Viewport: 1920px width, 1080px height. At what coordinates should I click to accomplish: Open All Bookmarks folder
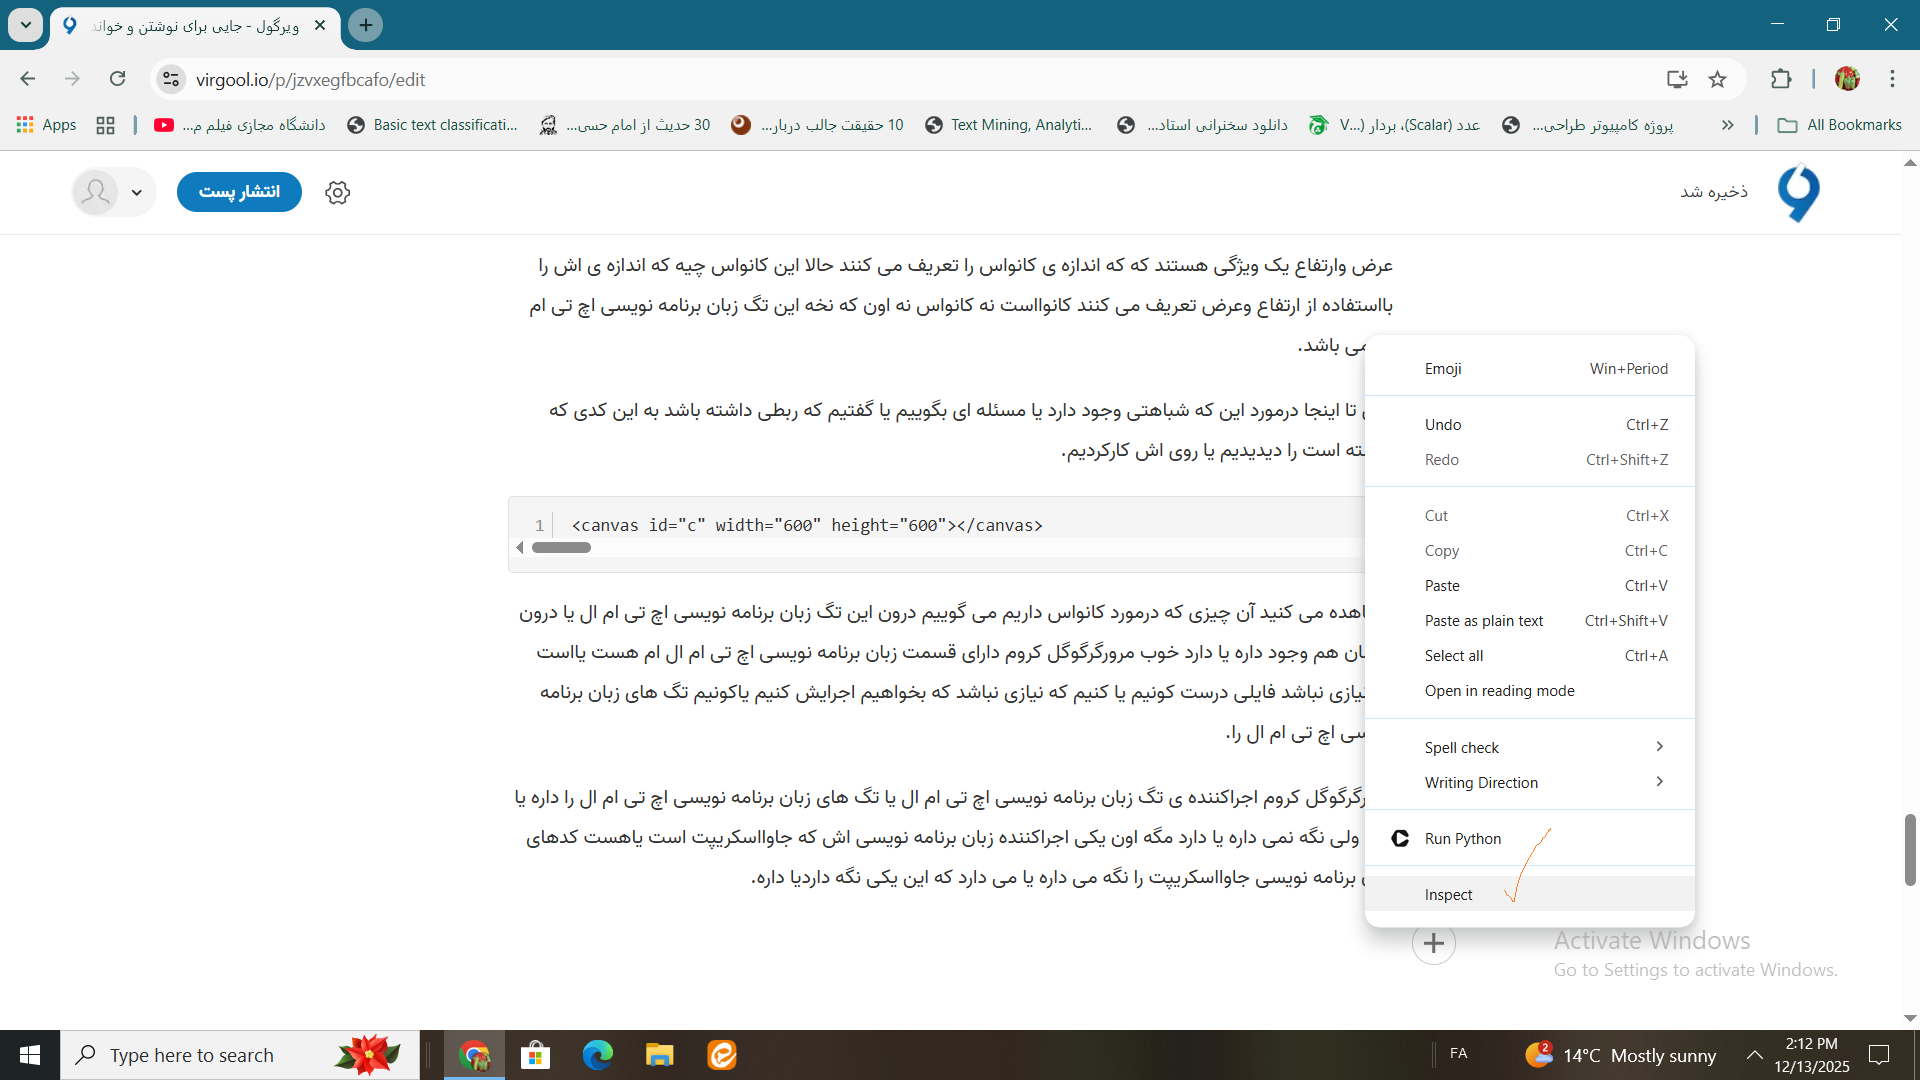click(1840, 125)
